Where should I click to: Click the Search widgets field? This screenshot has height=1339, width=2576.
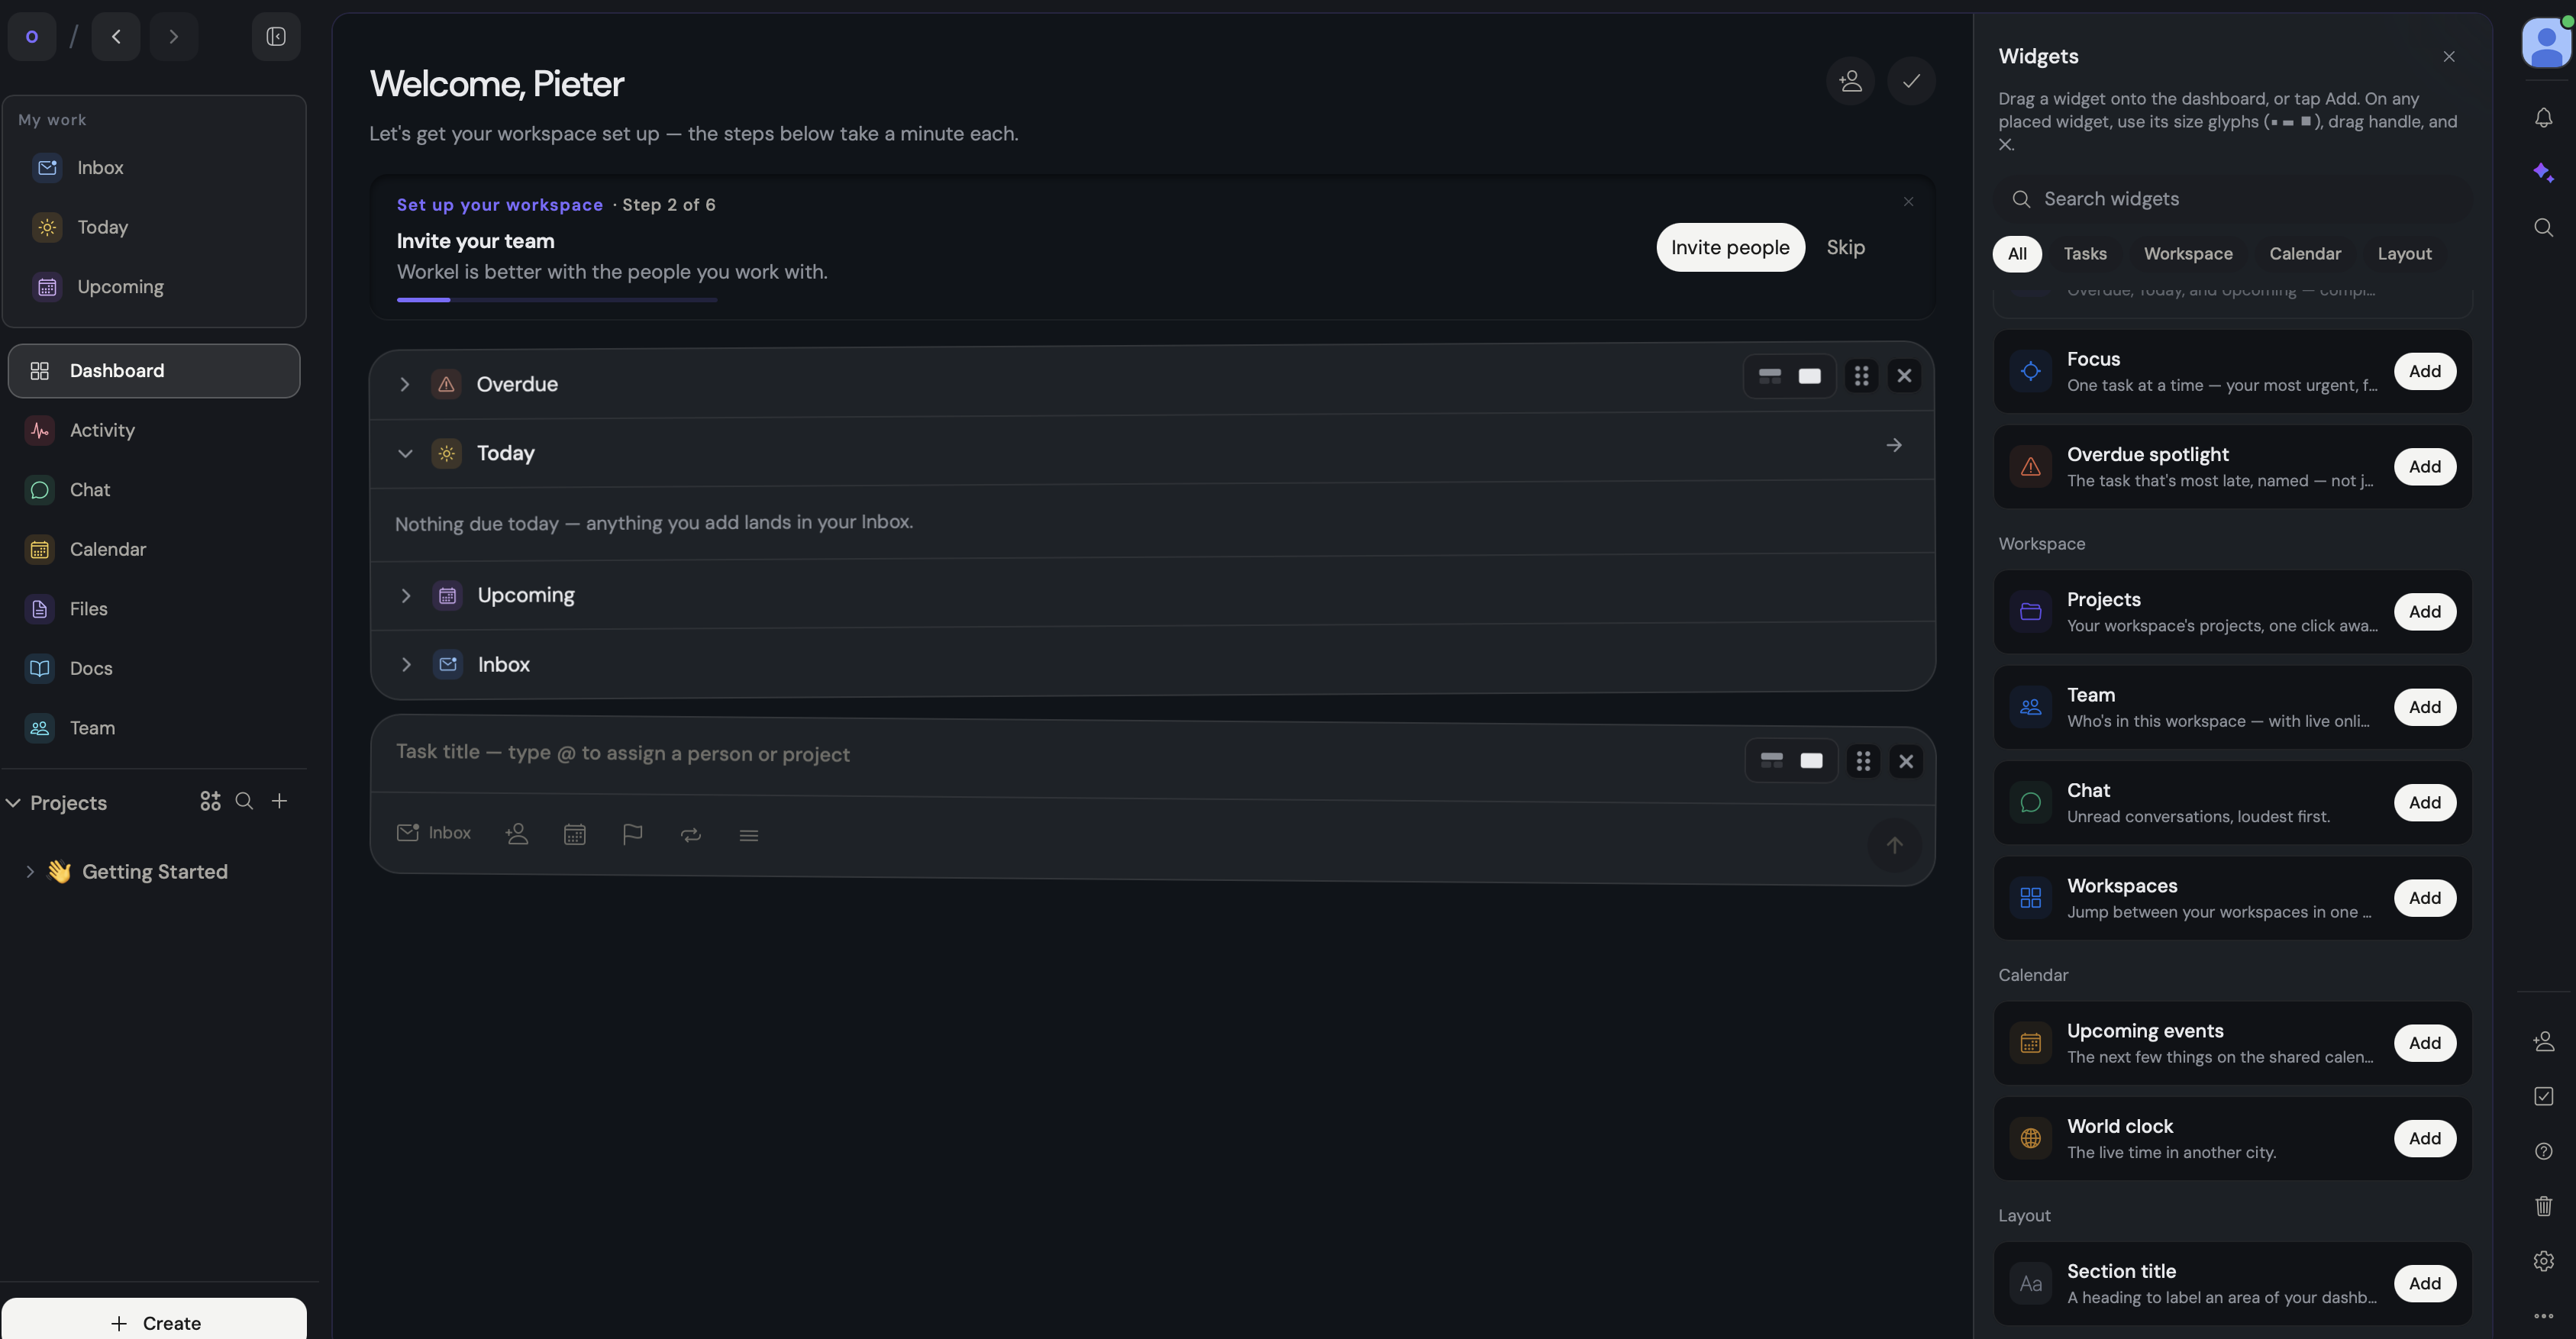[2232, 199]
